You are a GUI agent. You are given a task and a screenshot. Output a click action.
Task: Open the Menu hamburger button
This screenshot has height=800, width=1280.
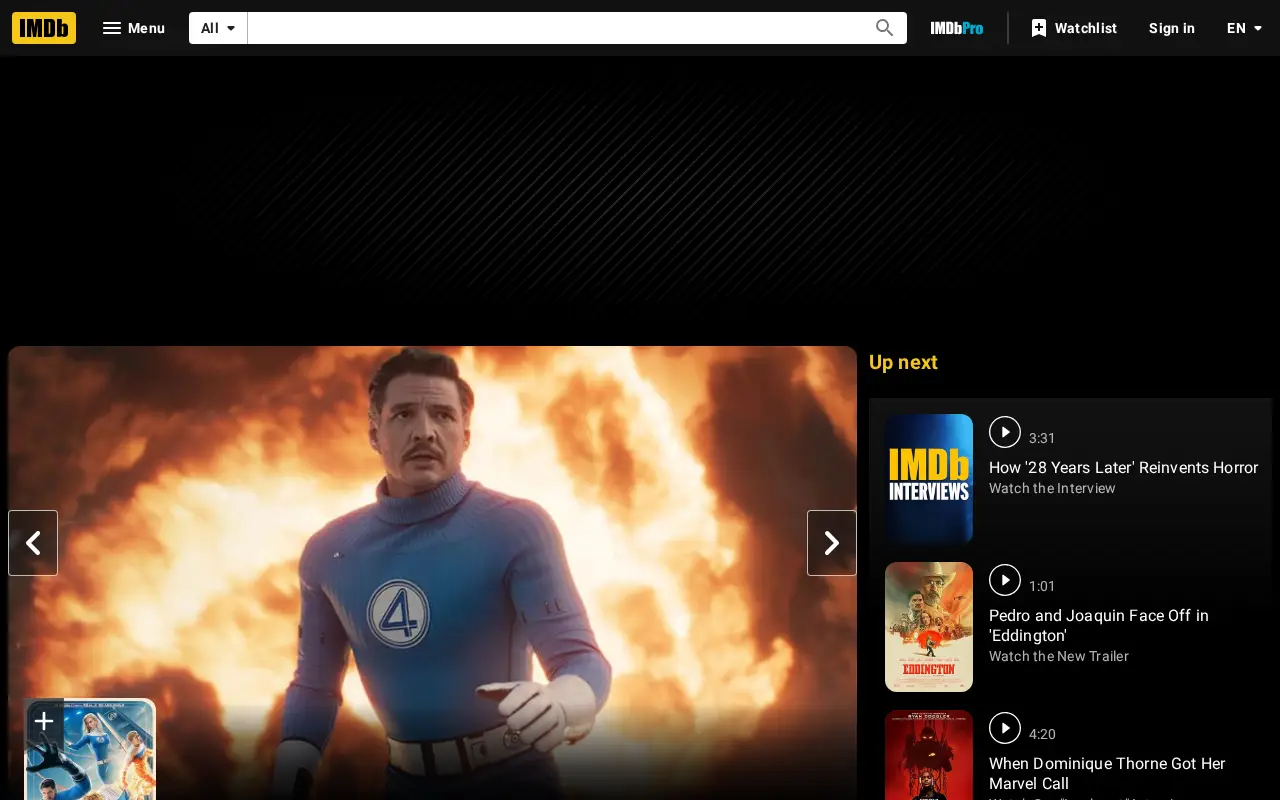pyautogui.click(x=134, y=28)
